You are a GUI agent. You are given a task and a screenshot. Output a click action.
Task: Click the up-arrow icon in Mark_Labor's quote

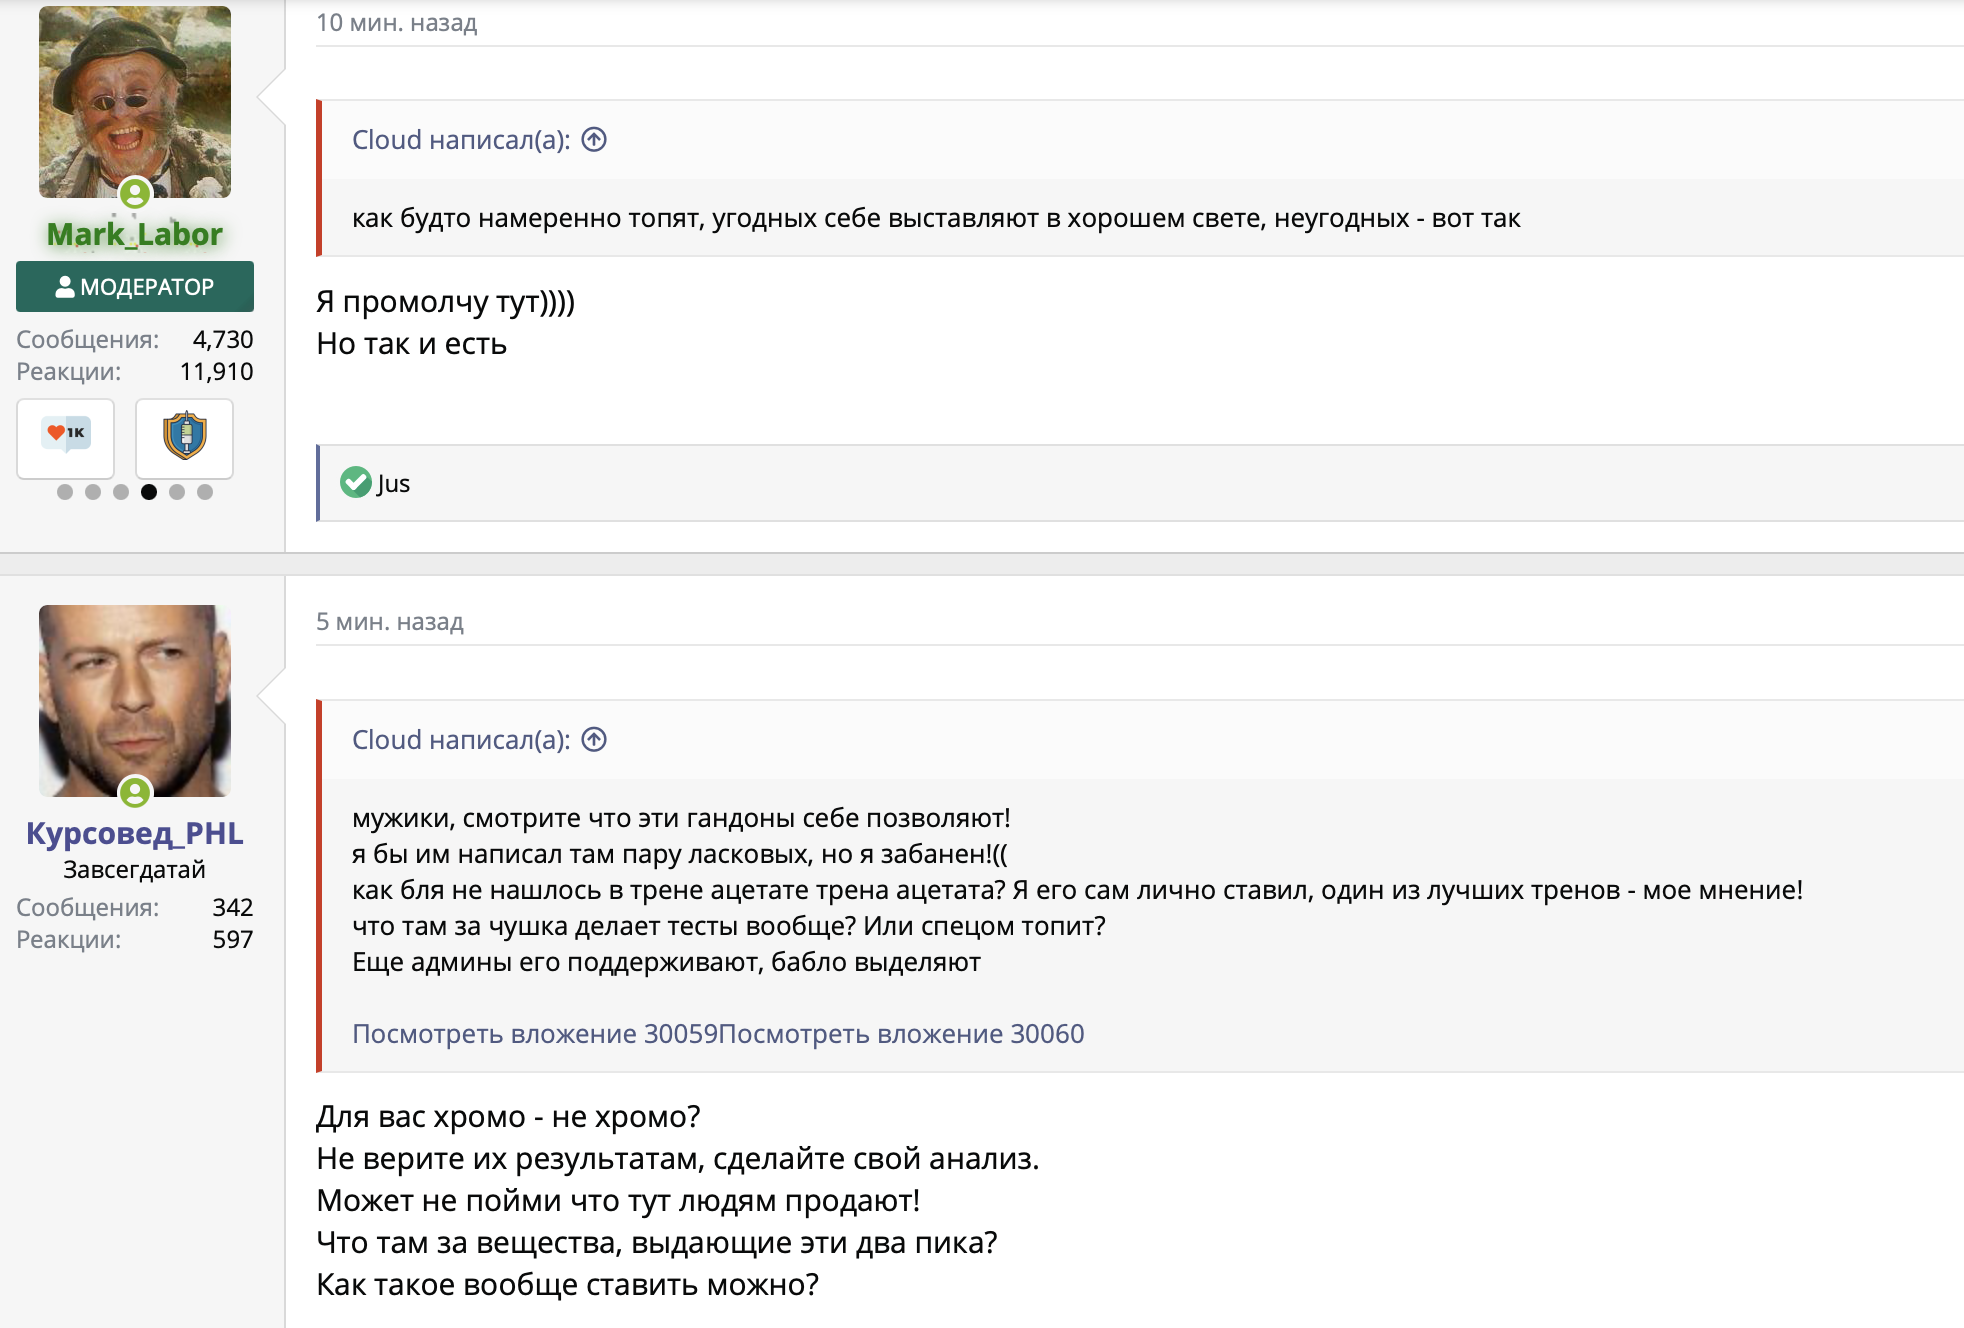click(594, 140)
